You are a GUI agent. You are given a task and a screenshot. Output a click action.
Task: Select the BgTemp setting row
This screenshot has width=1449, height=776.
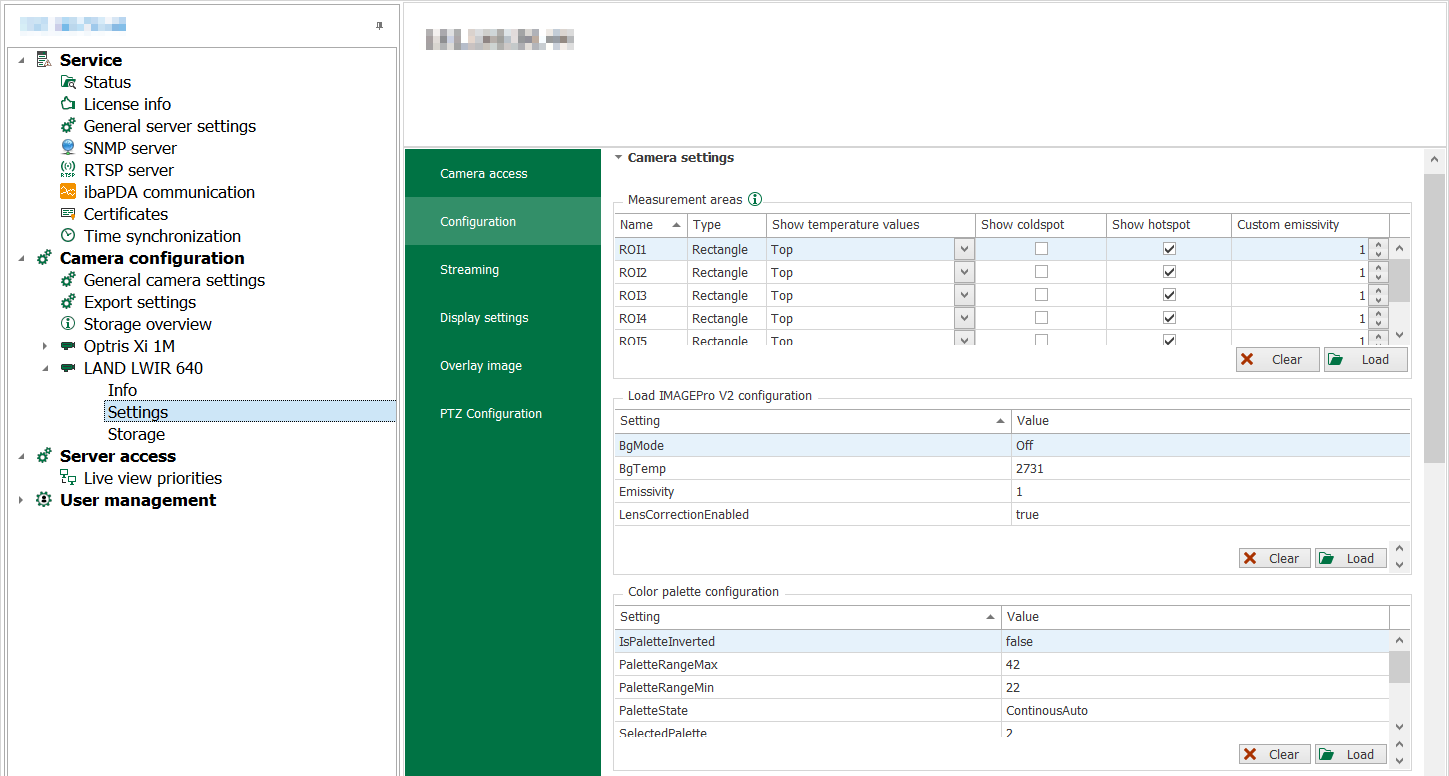click(x=1012, y=468)
